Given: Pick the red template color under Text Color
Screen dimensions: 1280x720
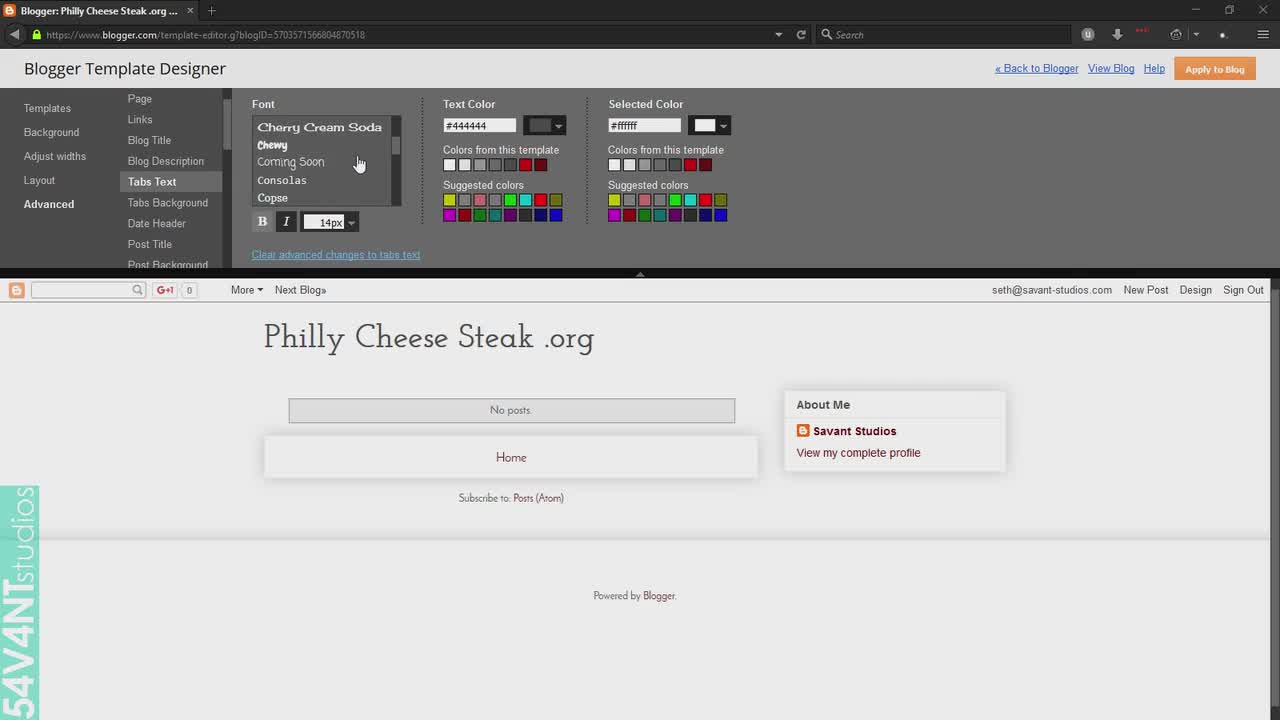Looking at the screenshot, I should coord(525,165).
